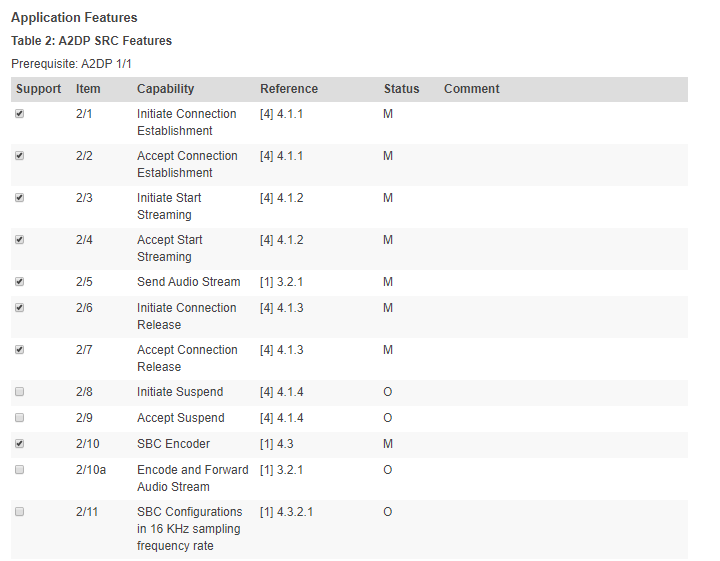Enable support for Initiate Suspend 2/8
The height and width of the screenshot is (561, 720).
(19, 392)
